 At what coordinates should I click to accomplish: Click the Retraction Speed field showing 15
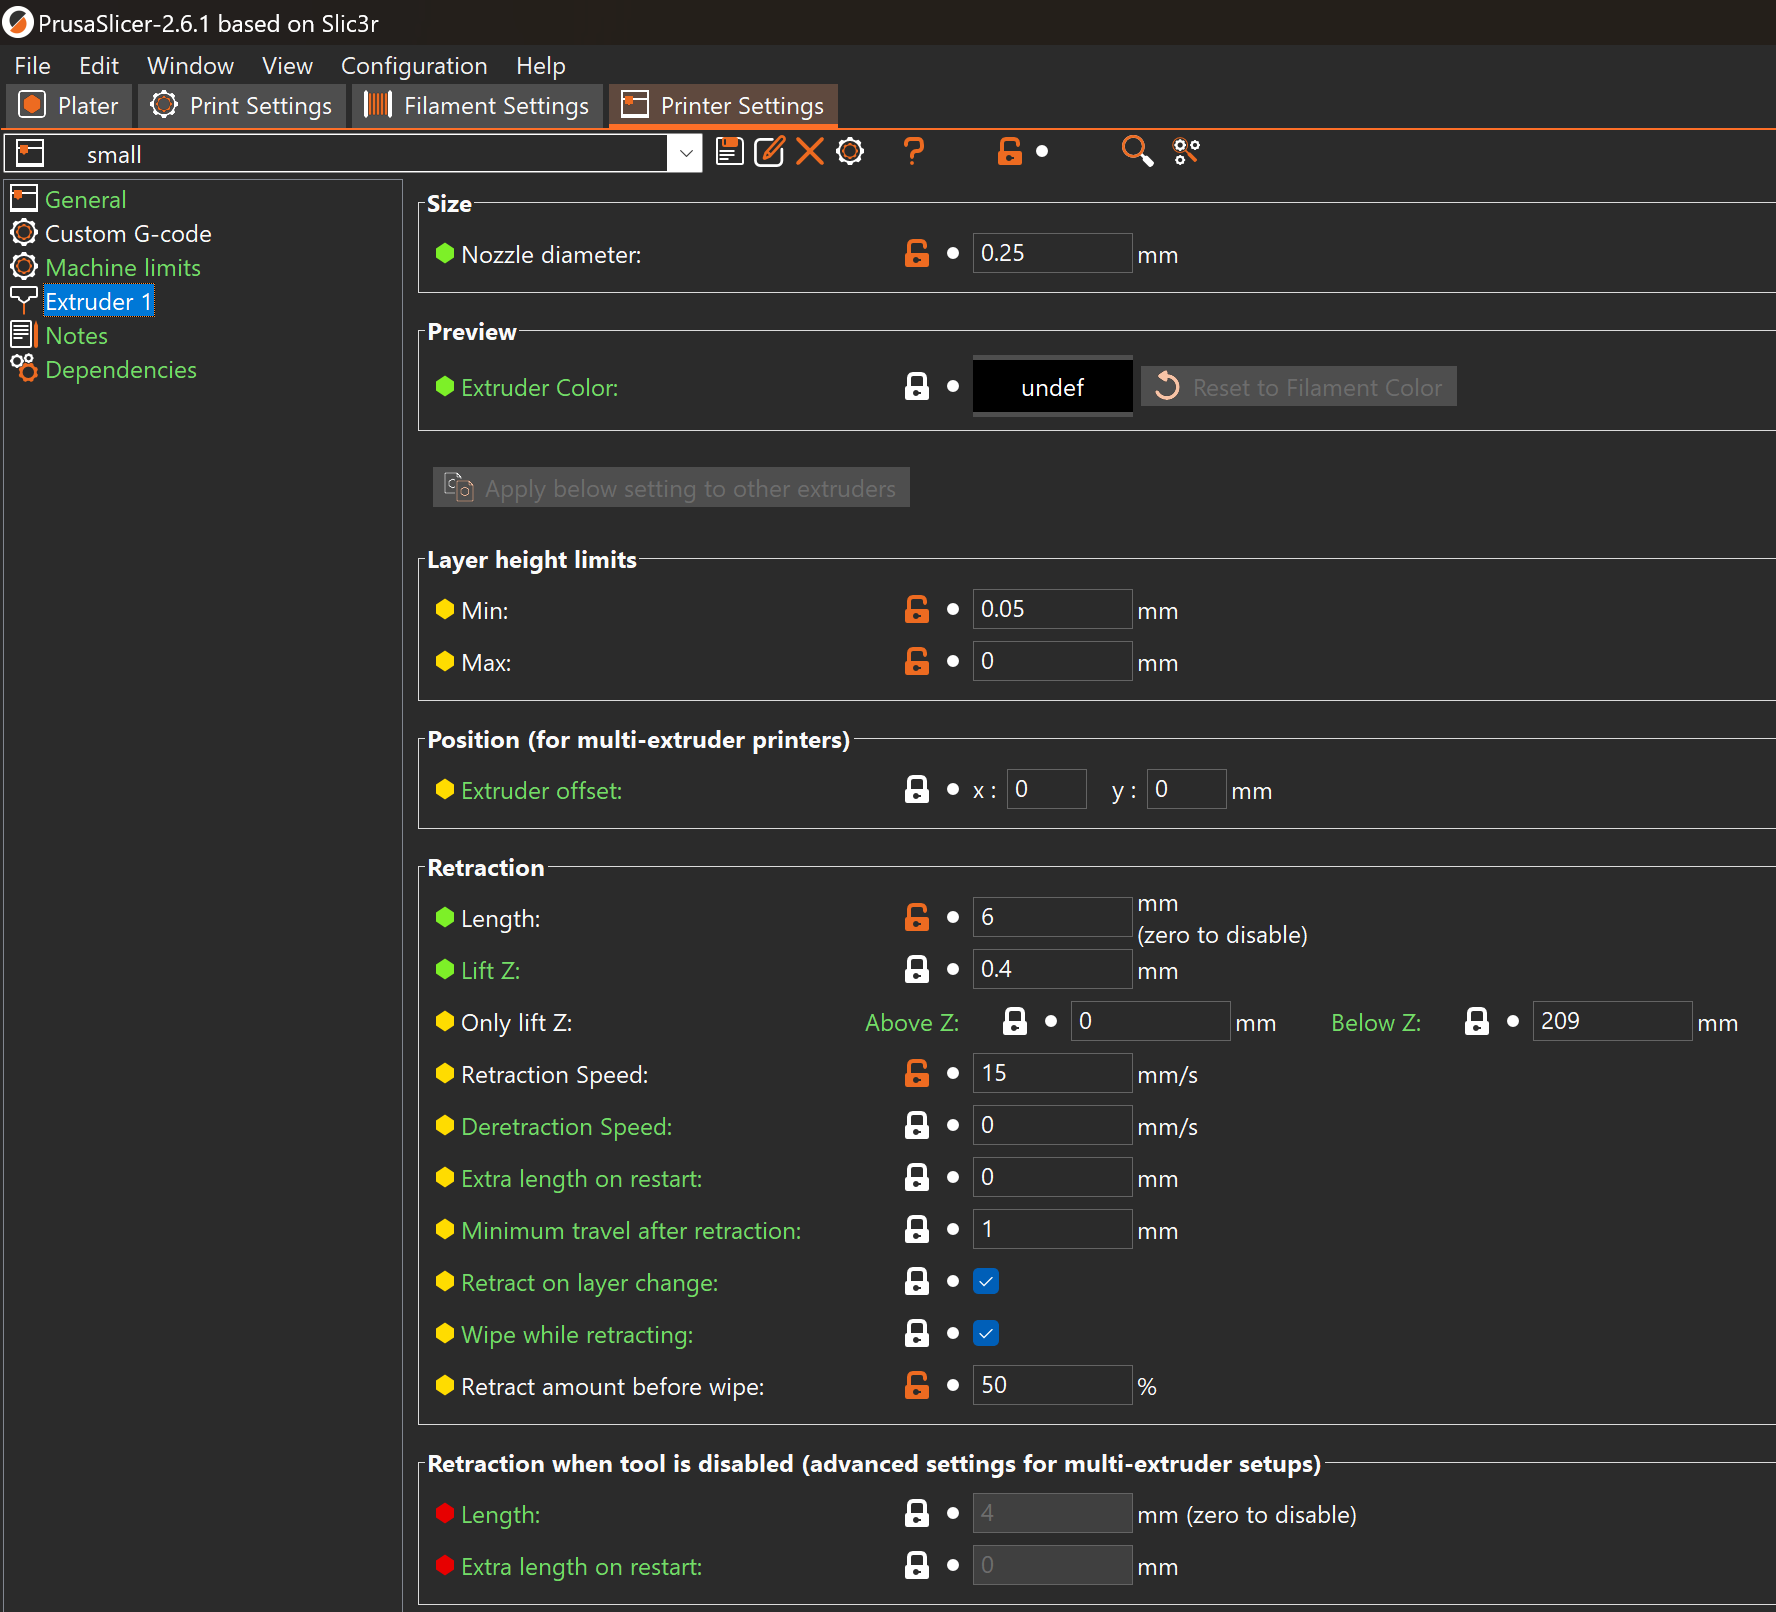coord(1052,1073)
